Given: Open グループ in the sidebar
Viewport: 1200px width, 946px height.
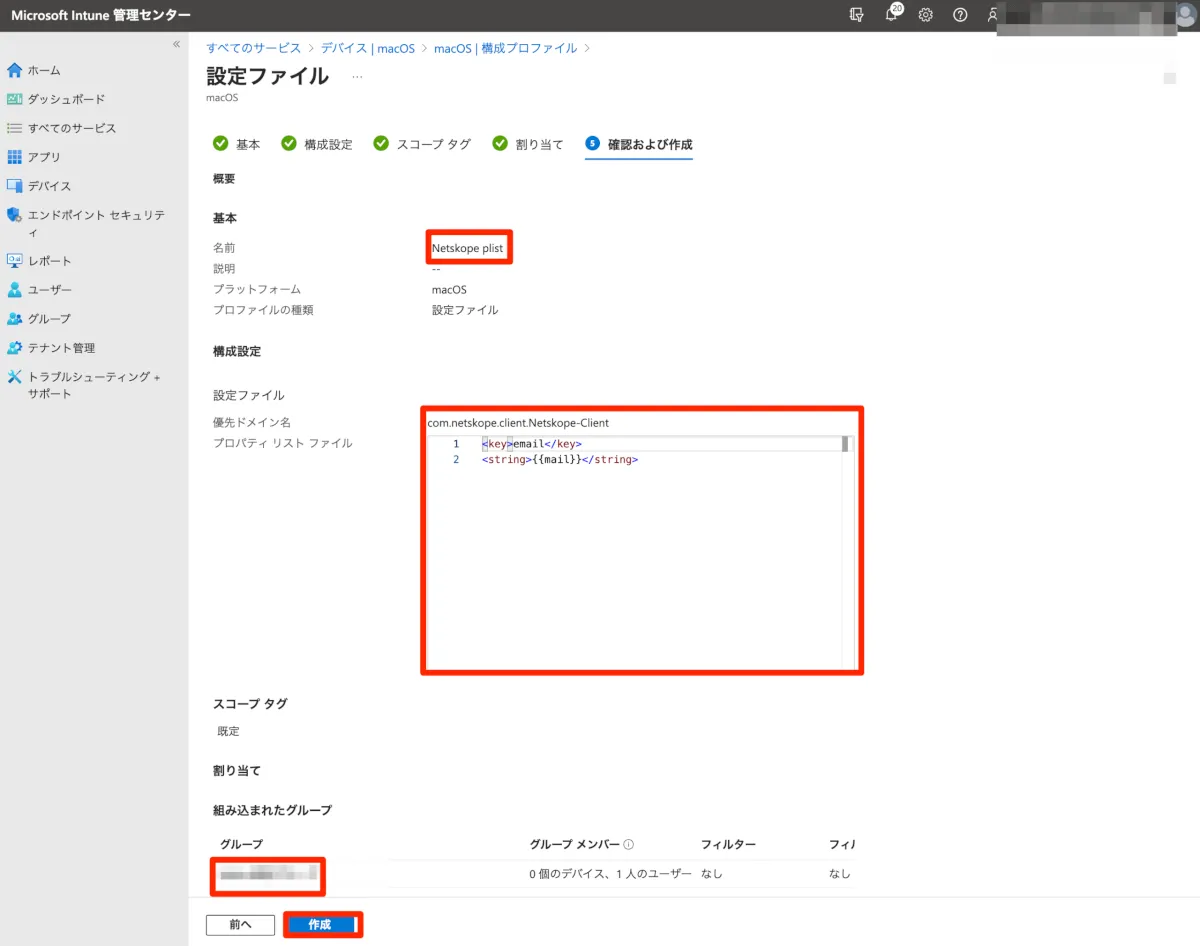Looking at the screenshot, I should [x=49, y=319].
